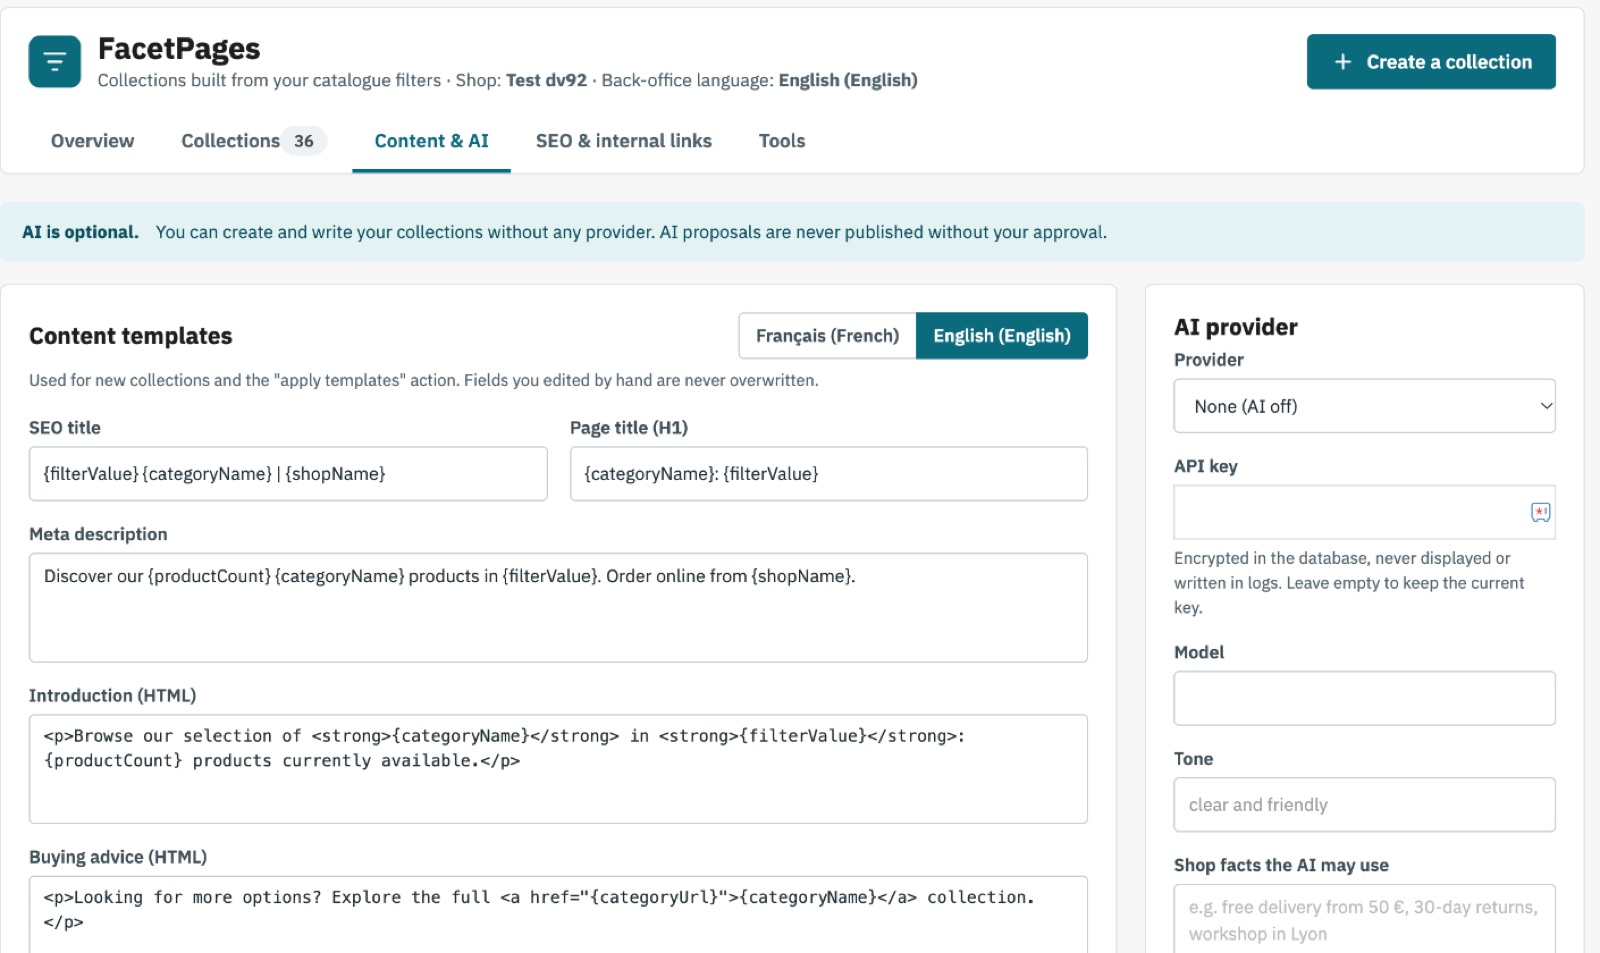This screenshot has height=953, width=1600.
Task: Open the Overview tab
Action: 92,141
